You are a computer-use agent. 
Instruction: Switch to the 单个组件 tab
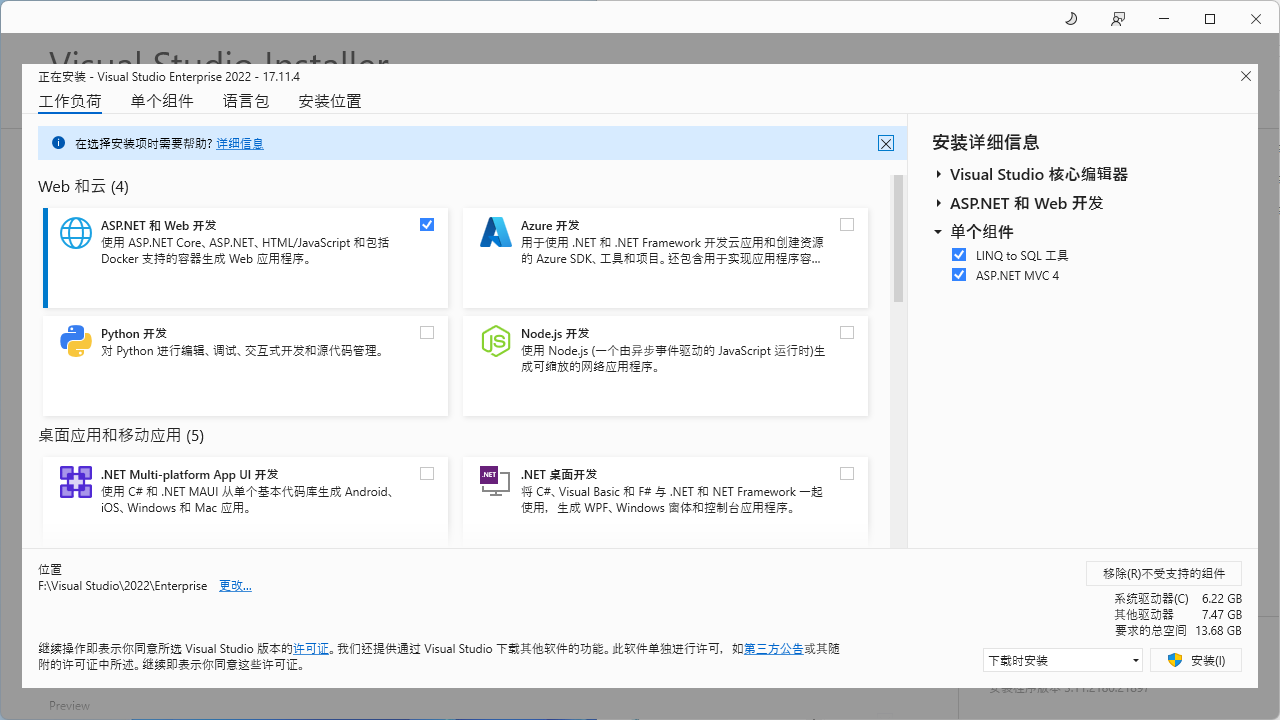[162, 101]
